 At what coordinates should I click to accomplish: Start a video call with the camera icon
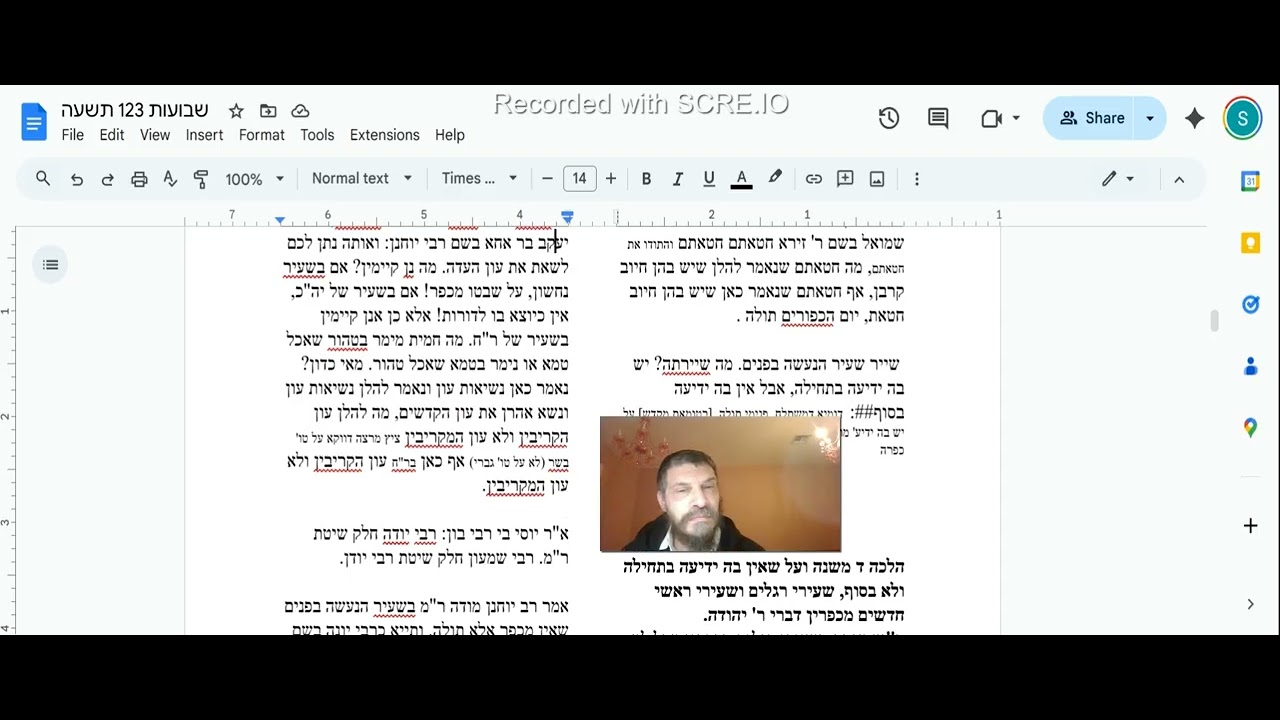(x=991, y=118)
